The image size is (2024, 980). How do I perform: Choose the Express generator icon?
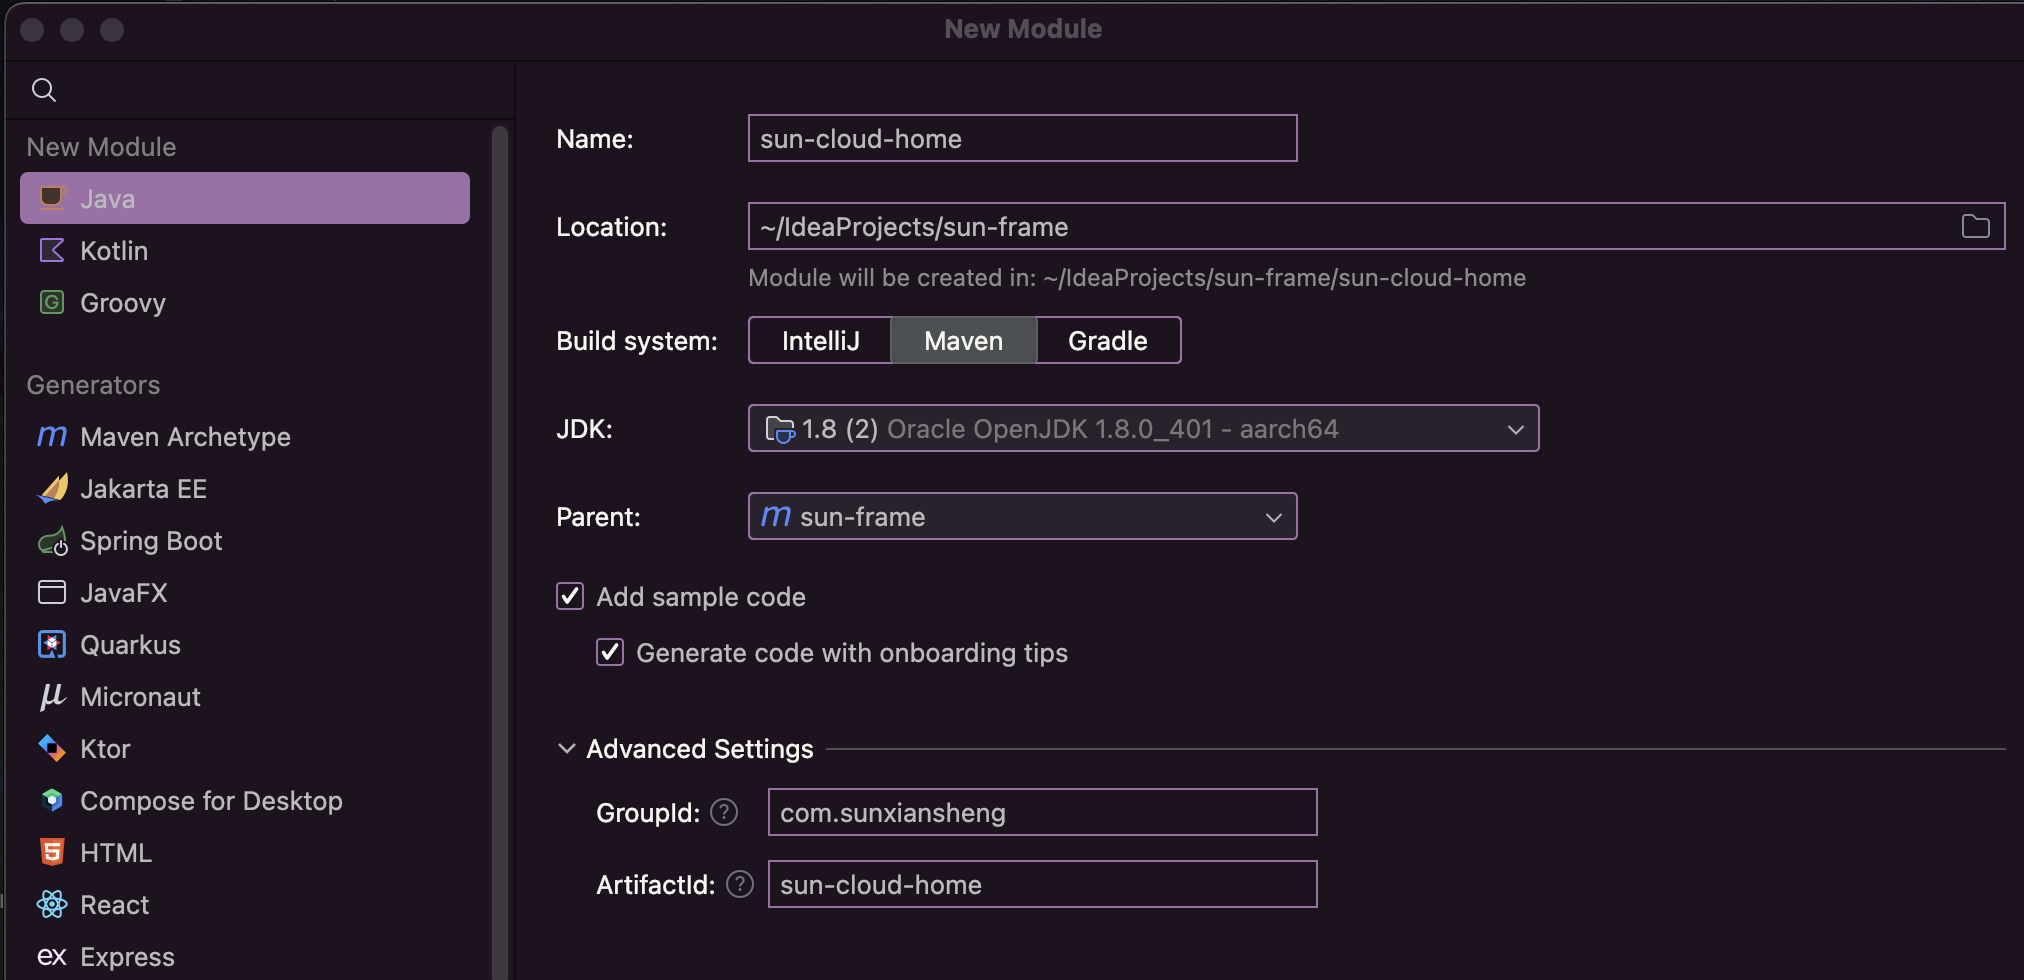pyautogui.click(x=52, y=957)
